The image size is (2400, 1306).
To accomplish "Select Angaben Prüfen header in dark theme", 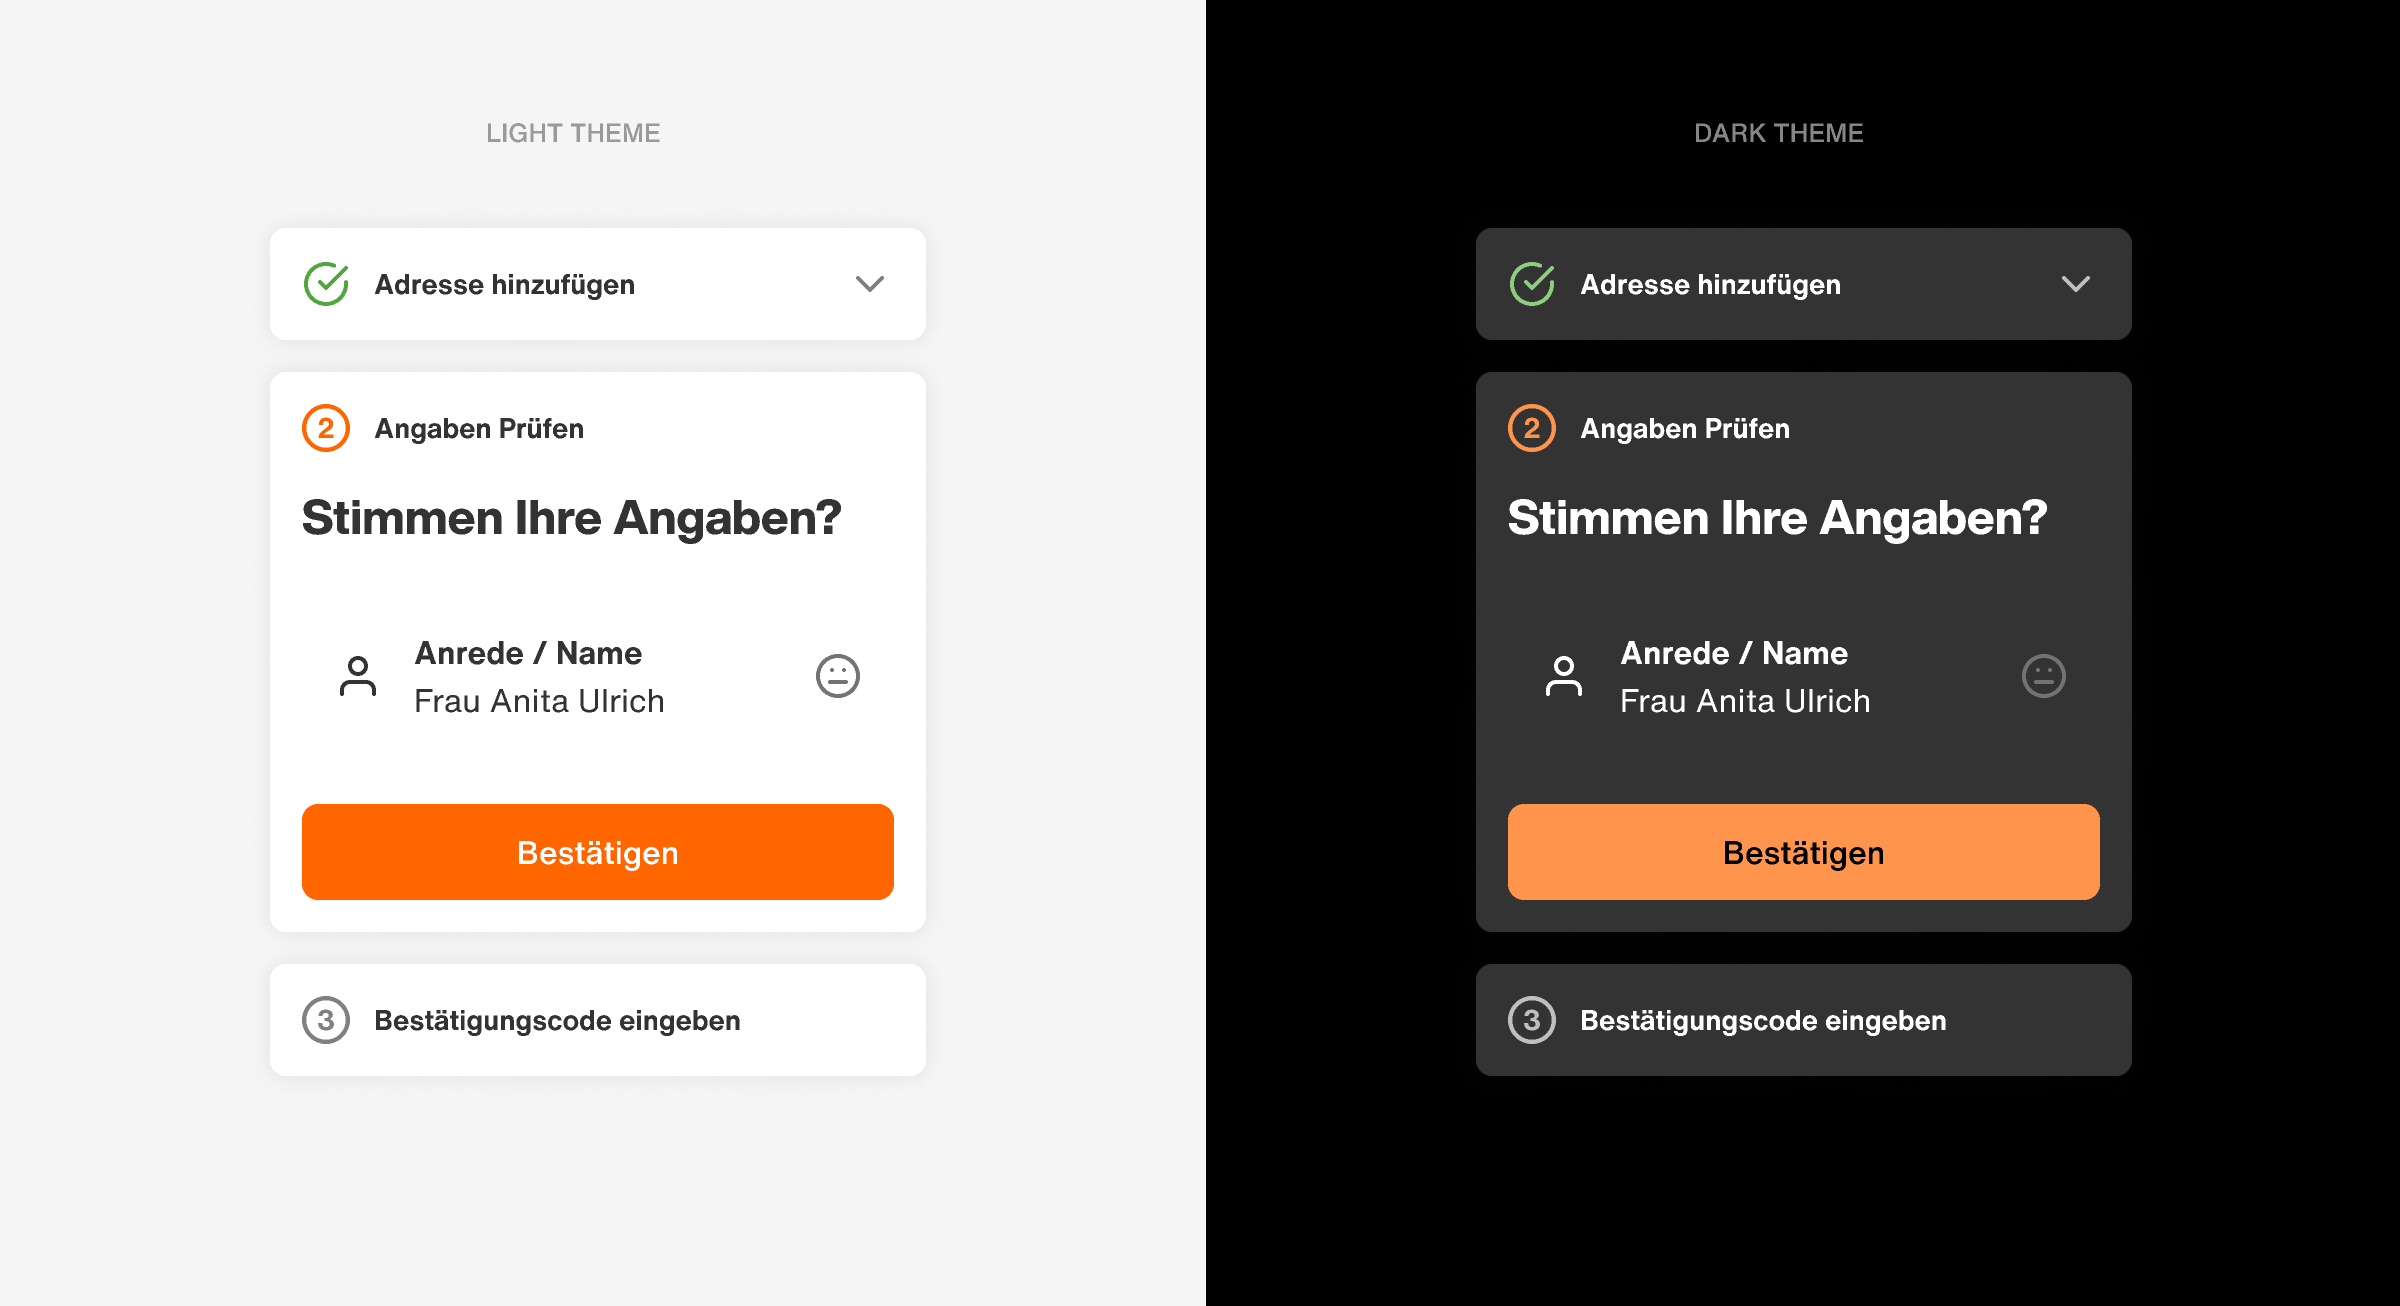I will click(1685, 428).
